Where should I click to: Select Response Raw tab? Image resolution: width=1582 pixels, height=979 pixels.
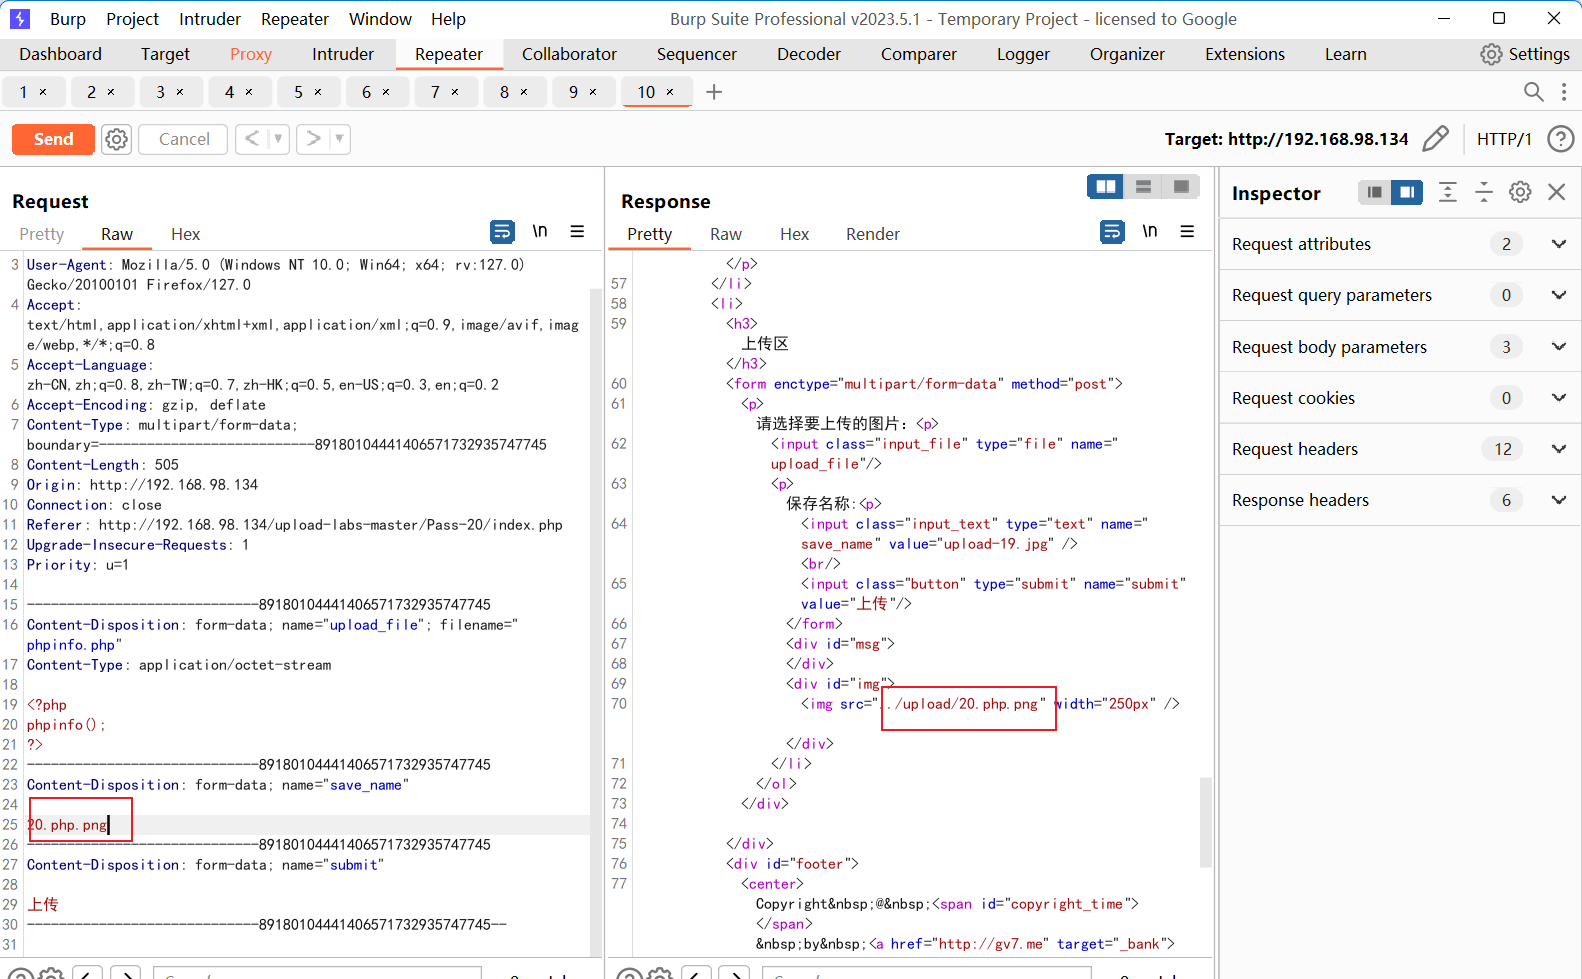726,234
